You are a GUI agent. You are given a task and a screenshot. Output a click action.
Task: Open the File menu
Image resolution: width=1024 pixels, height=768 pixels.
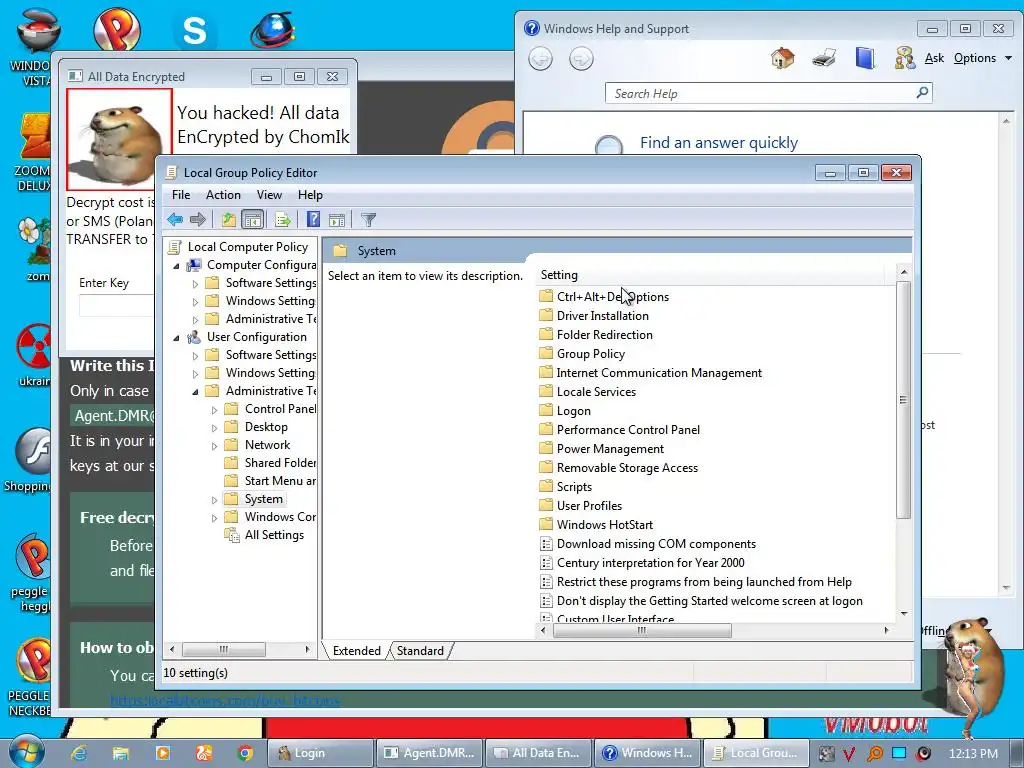pos(181,195)
